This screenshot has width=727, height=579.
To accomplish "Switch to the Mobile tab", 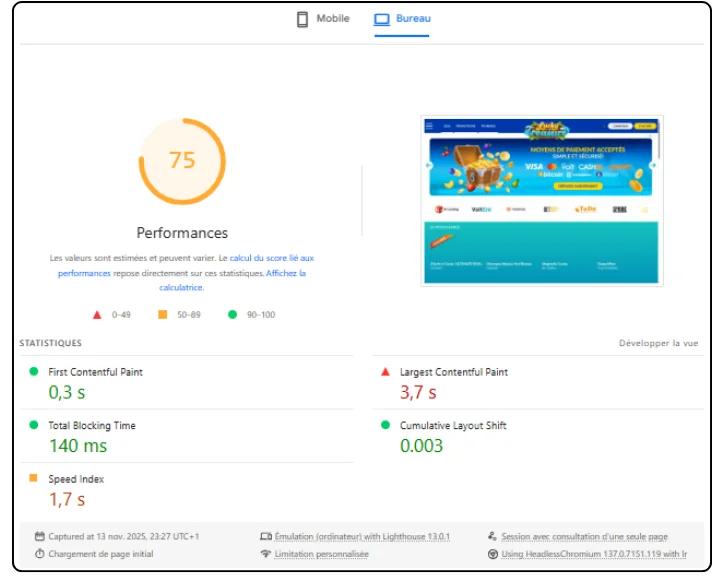I will pyautogui.click(x=323, y=19).
